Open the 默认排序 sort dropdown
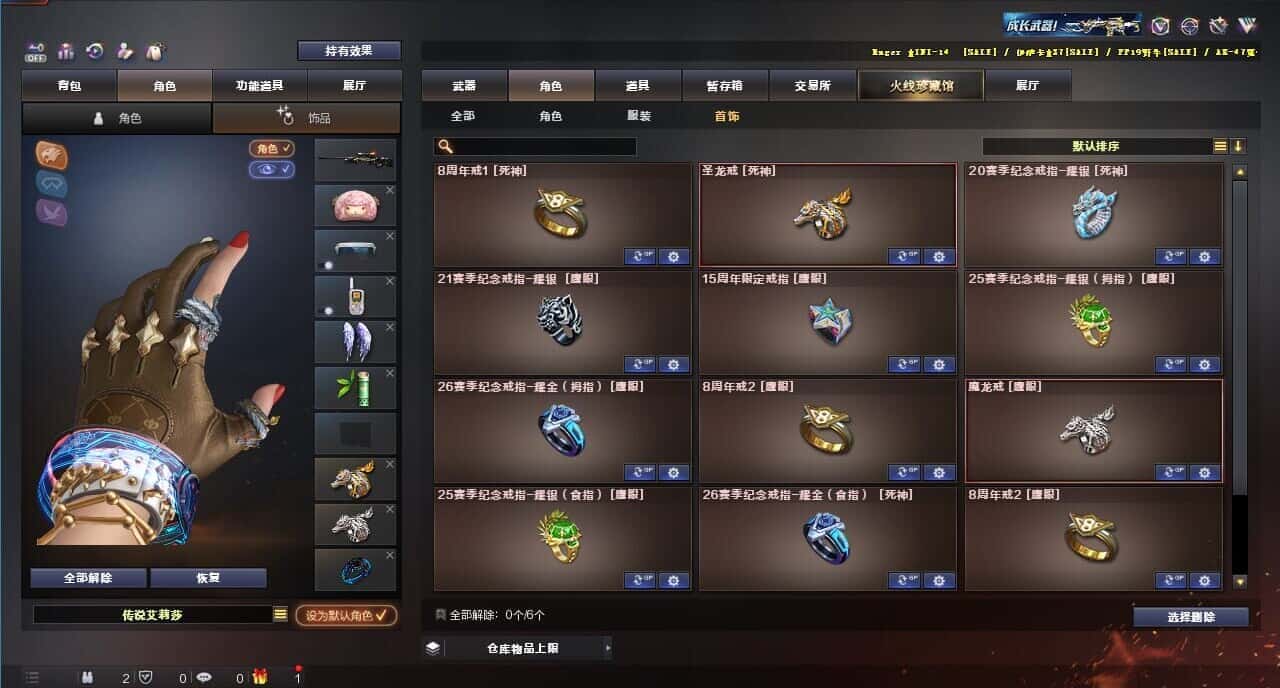Screen dimensions: 1280x688 (x=1103, y=146)
